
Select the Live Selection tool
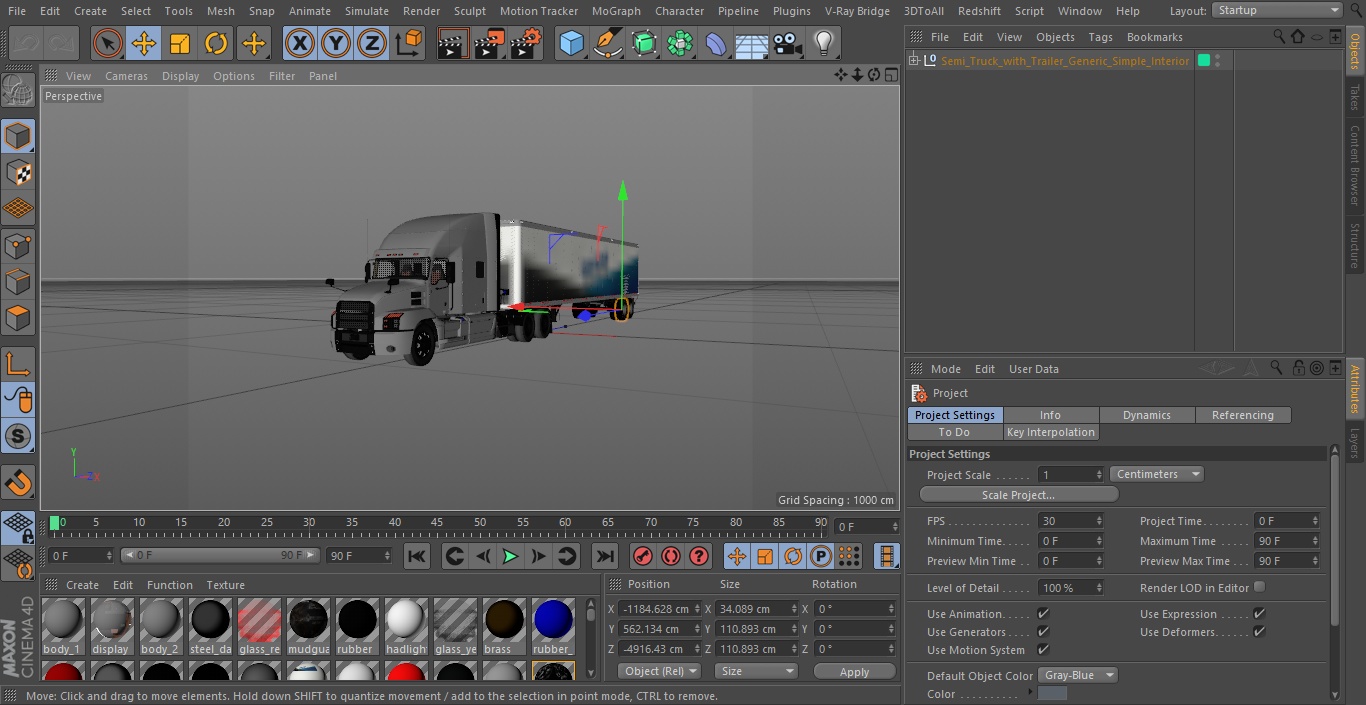[x=108, y=43]
